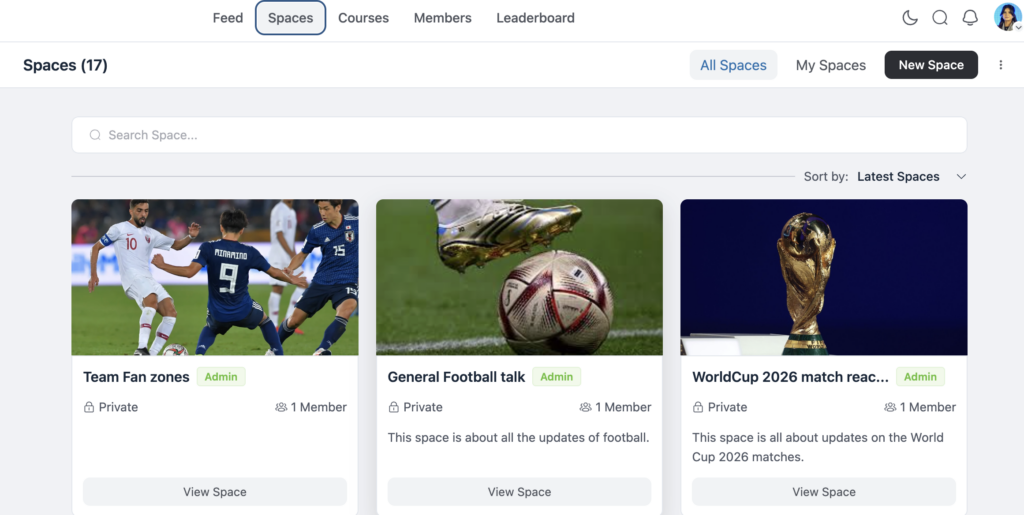Open the search magnifier in header
The image size is (1024, 515).
coord(940,18)
